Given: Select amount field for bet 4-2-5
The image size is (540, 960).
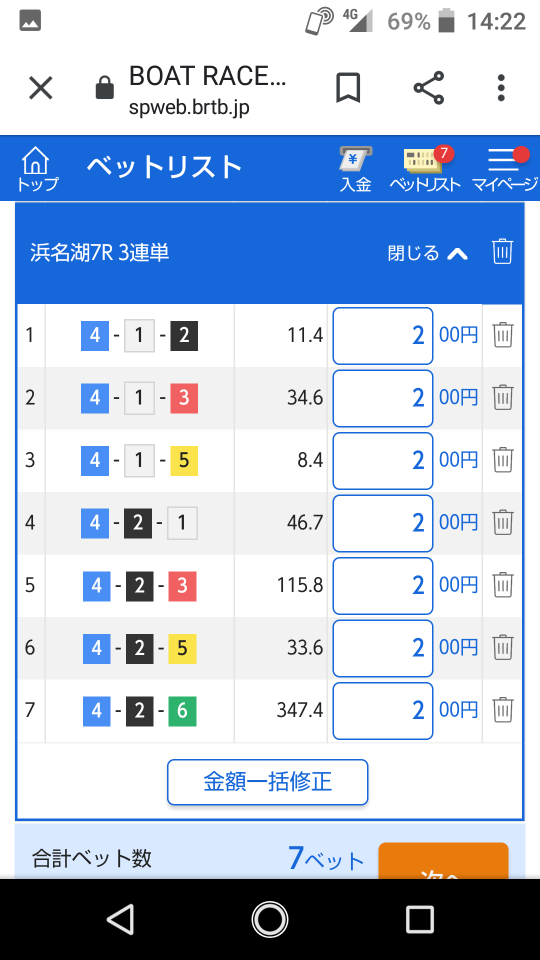Looking at the screenshot, I should point(383,648).
